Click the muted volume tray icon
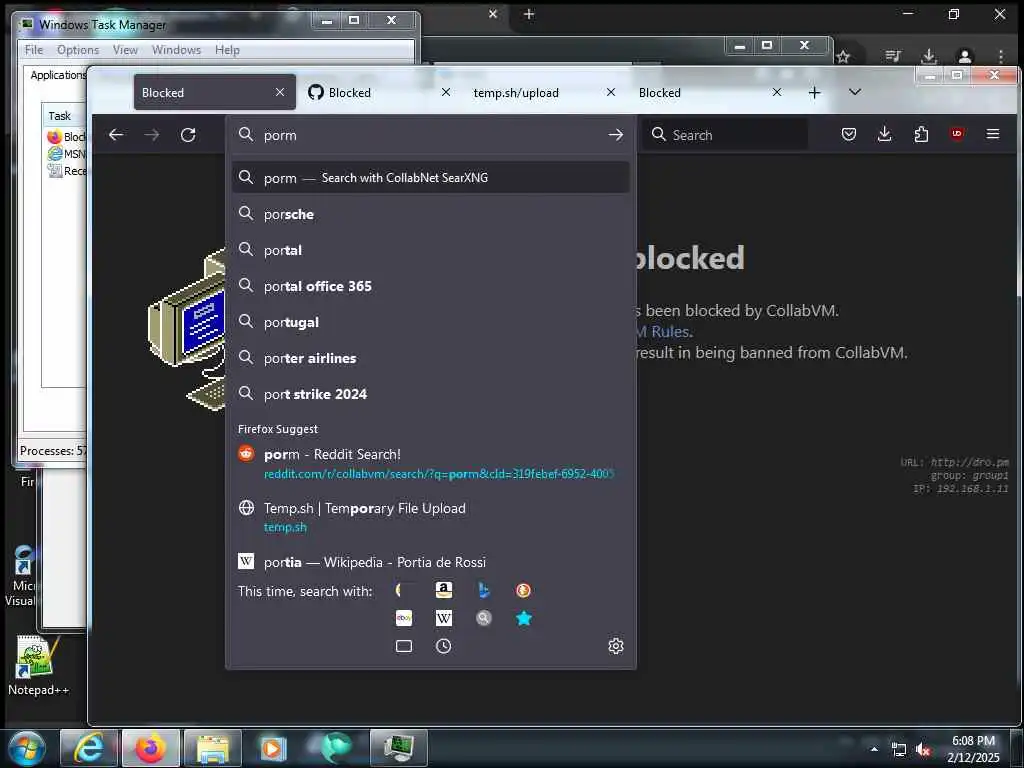This screenshot has width=1024, height=768. coord(923,750)
